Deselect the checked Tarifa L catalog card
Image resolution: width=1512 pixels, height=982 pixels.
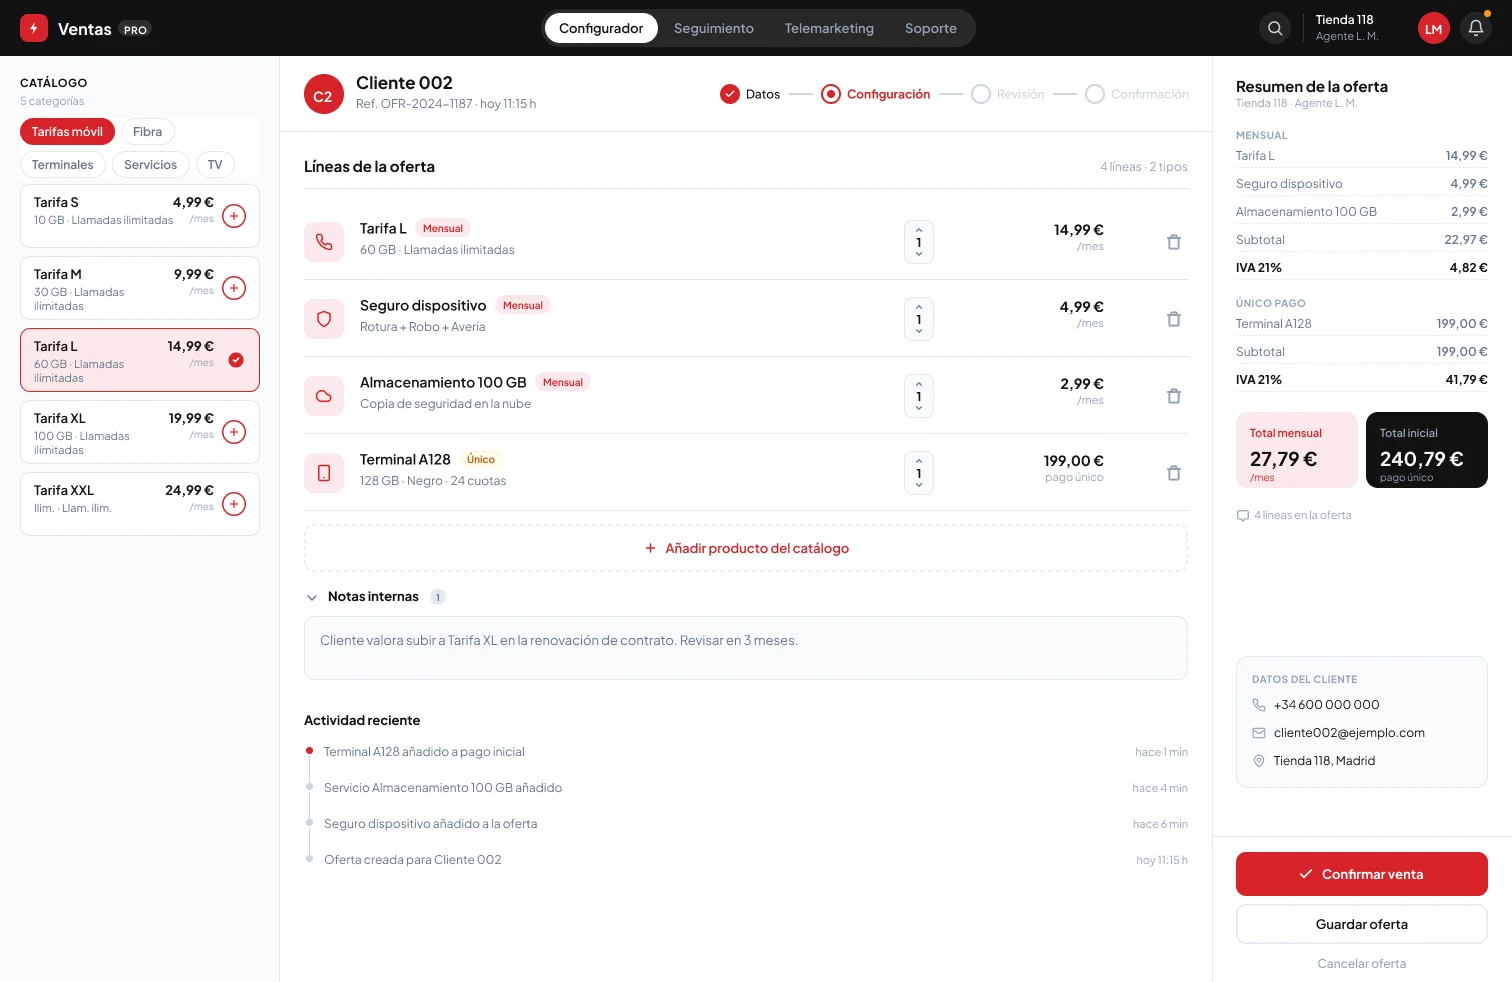(236, 360)
